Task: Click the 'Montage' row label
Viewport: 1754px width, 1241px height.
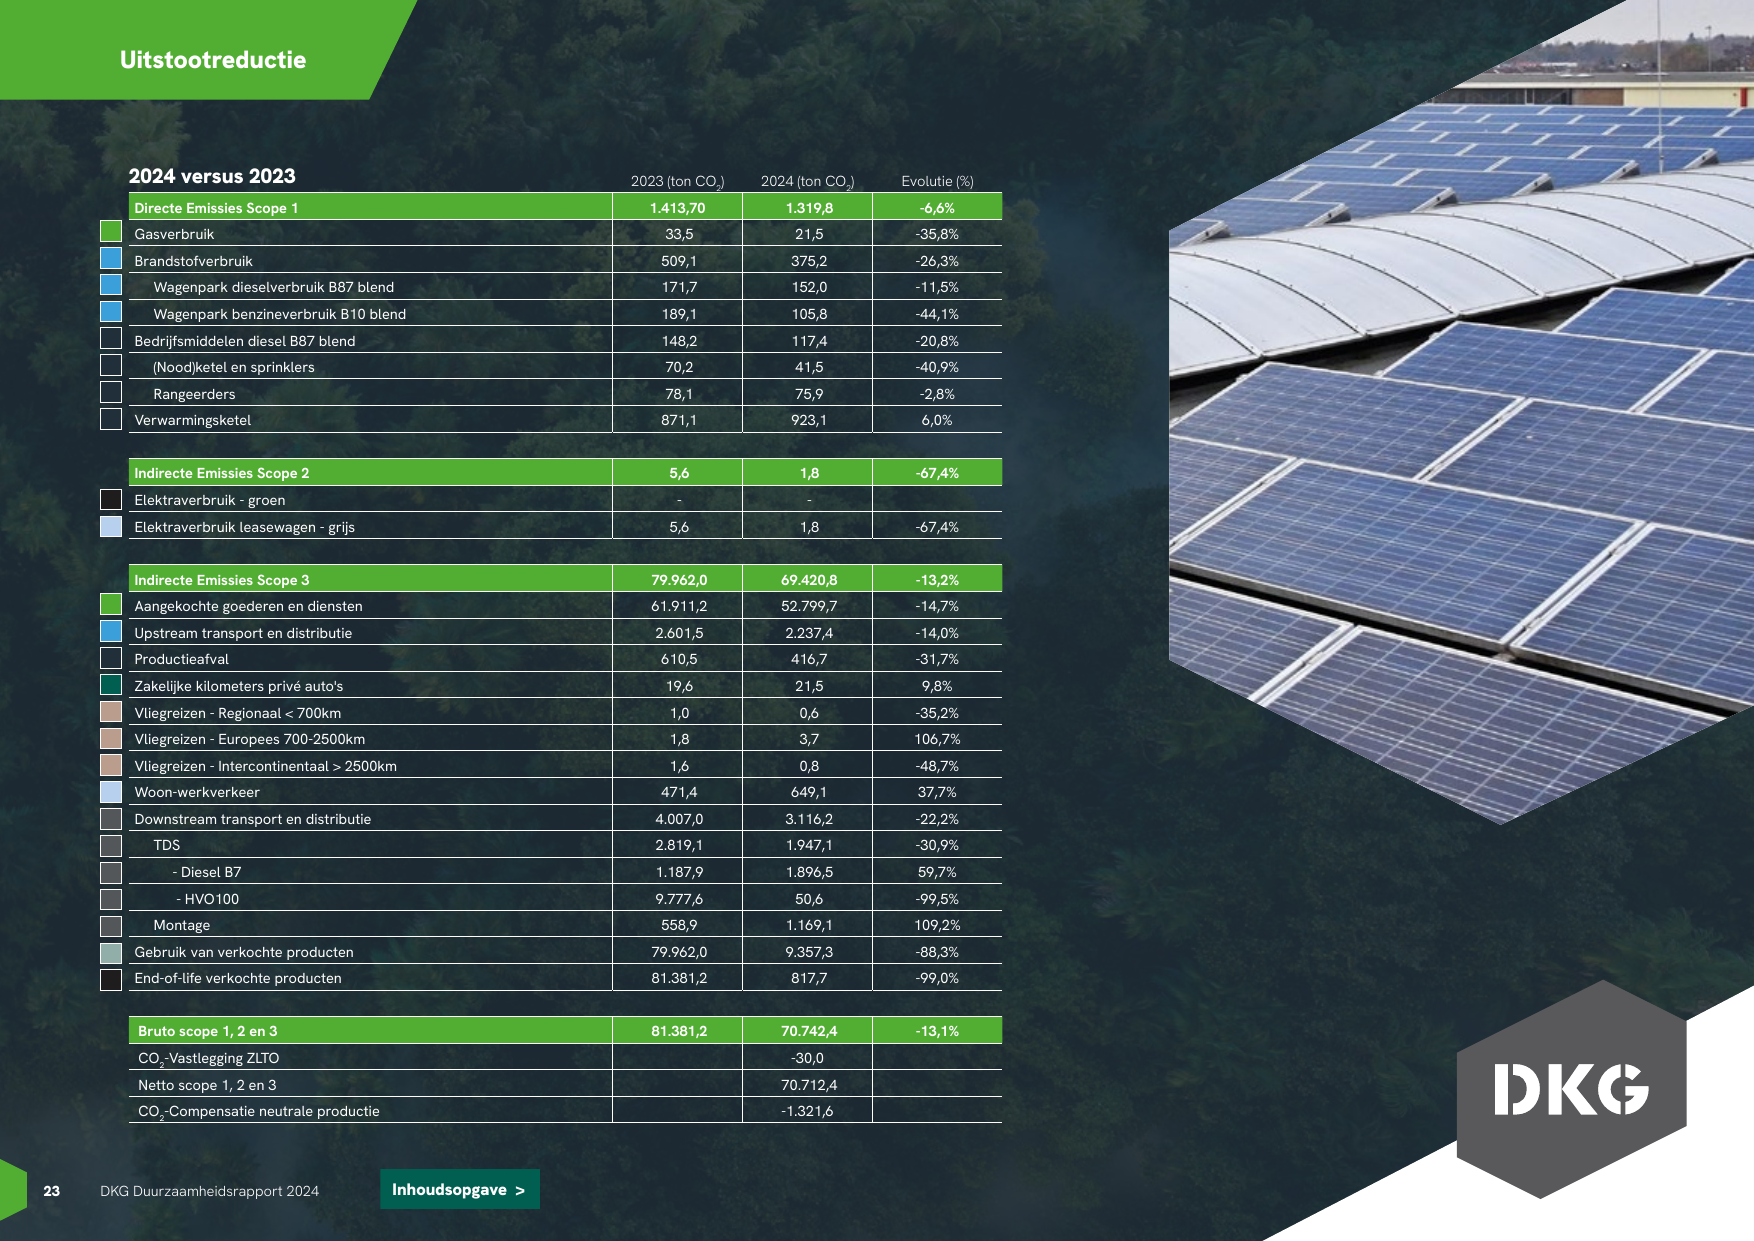Action: pyautogui.click(x=182, y=925)
